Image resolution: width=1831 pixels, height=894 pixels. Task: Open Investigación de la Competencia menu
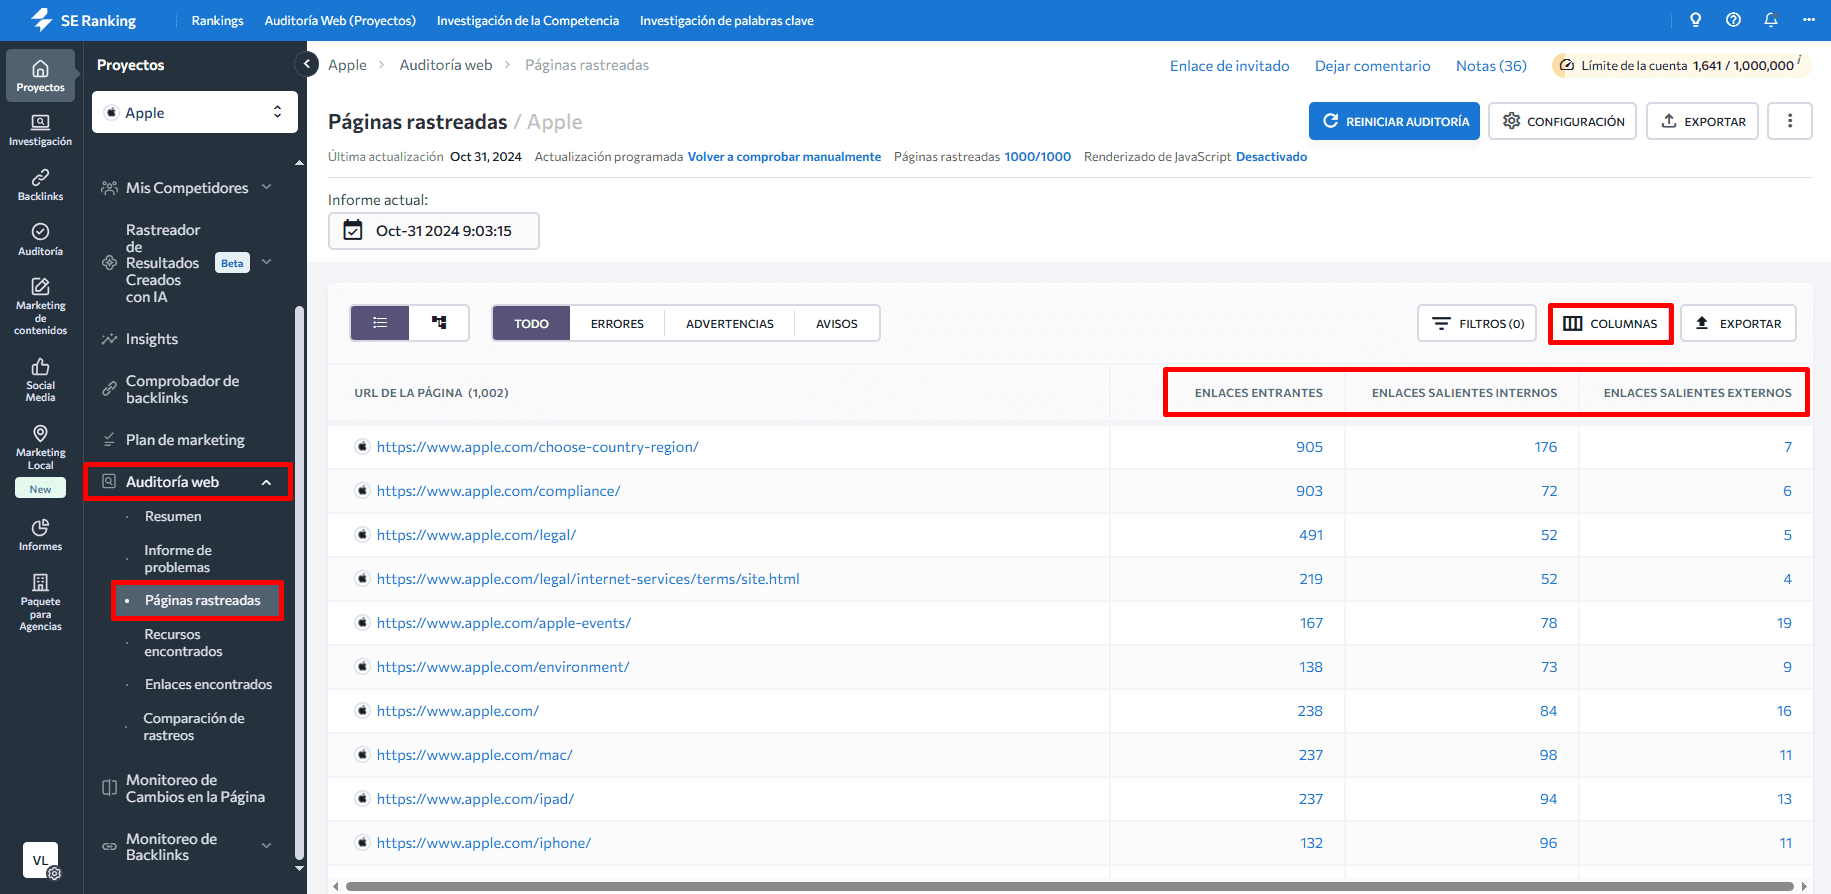click(x=528, y=20)
